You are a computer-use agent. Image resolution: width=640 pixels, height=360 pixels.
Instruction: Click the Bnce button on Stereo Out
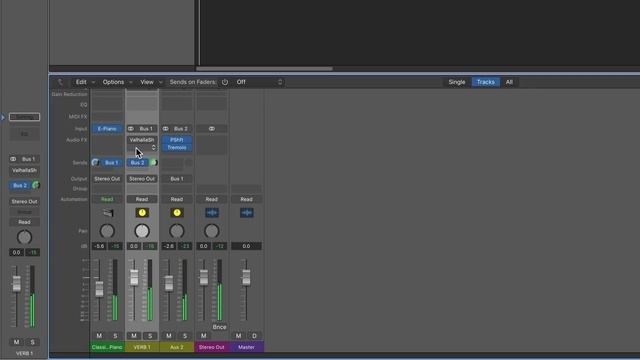(x=219, y=327)
